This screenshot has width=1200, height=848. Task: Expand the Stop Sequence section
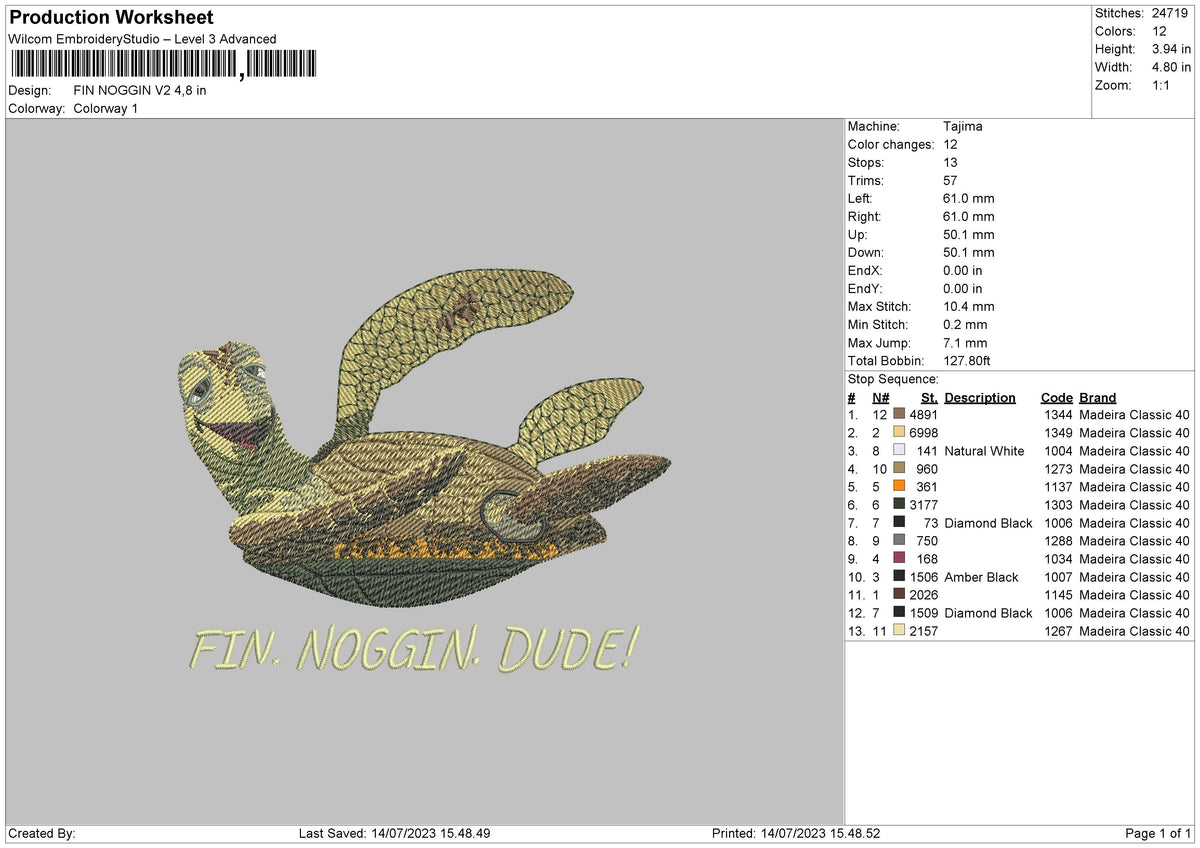click(x=893, y=379)
